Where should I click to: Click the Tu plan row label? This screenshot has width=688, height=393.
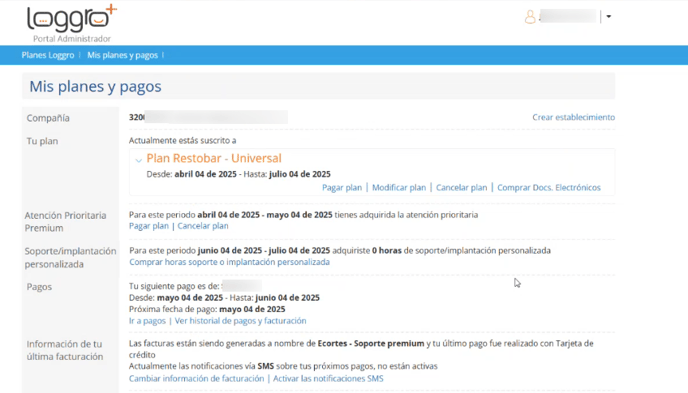(x=42, y=141)
